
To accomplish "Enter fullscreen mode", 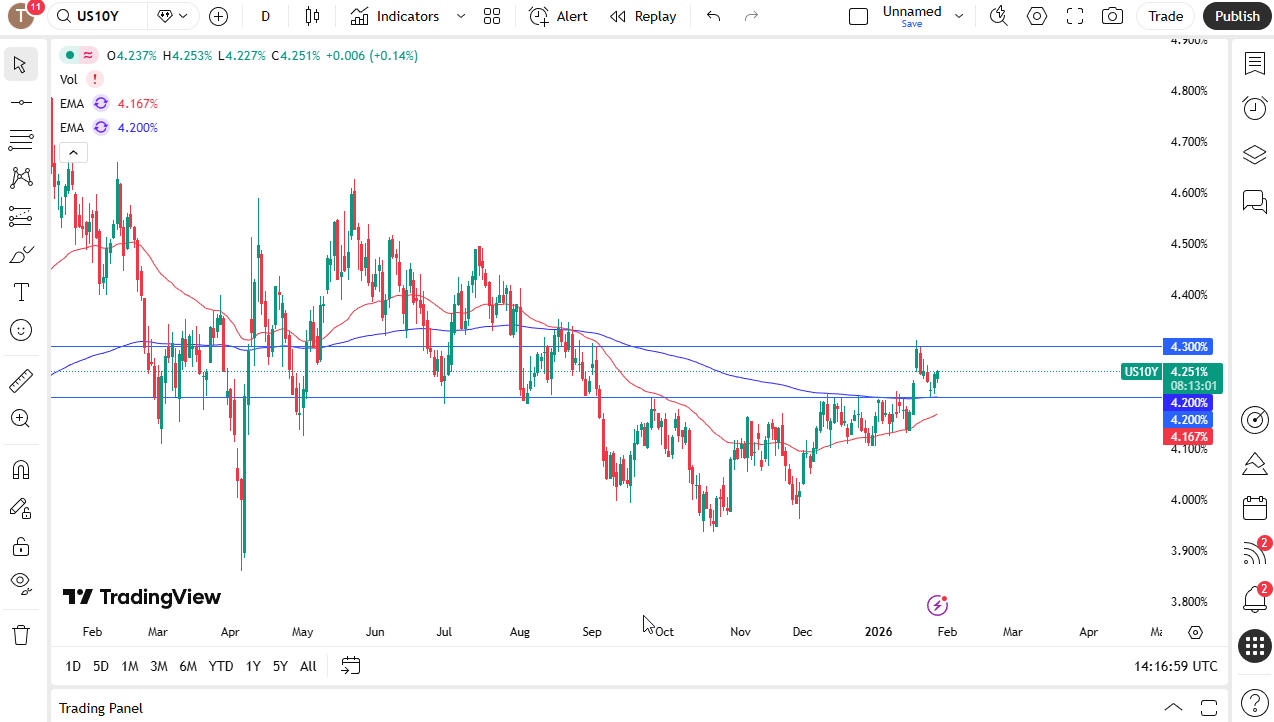I will [1075, 16].
